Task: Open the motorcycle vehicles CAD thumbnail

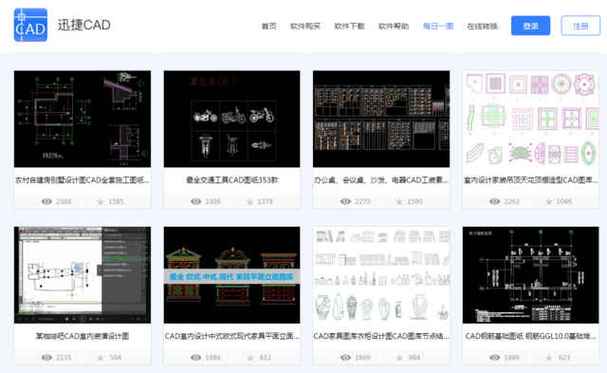Action: pos(232,119)
